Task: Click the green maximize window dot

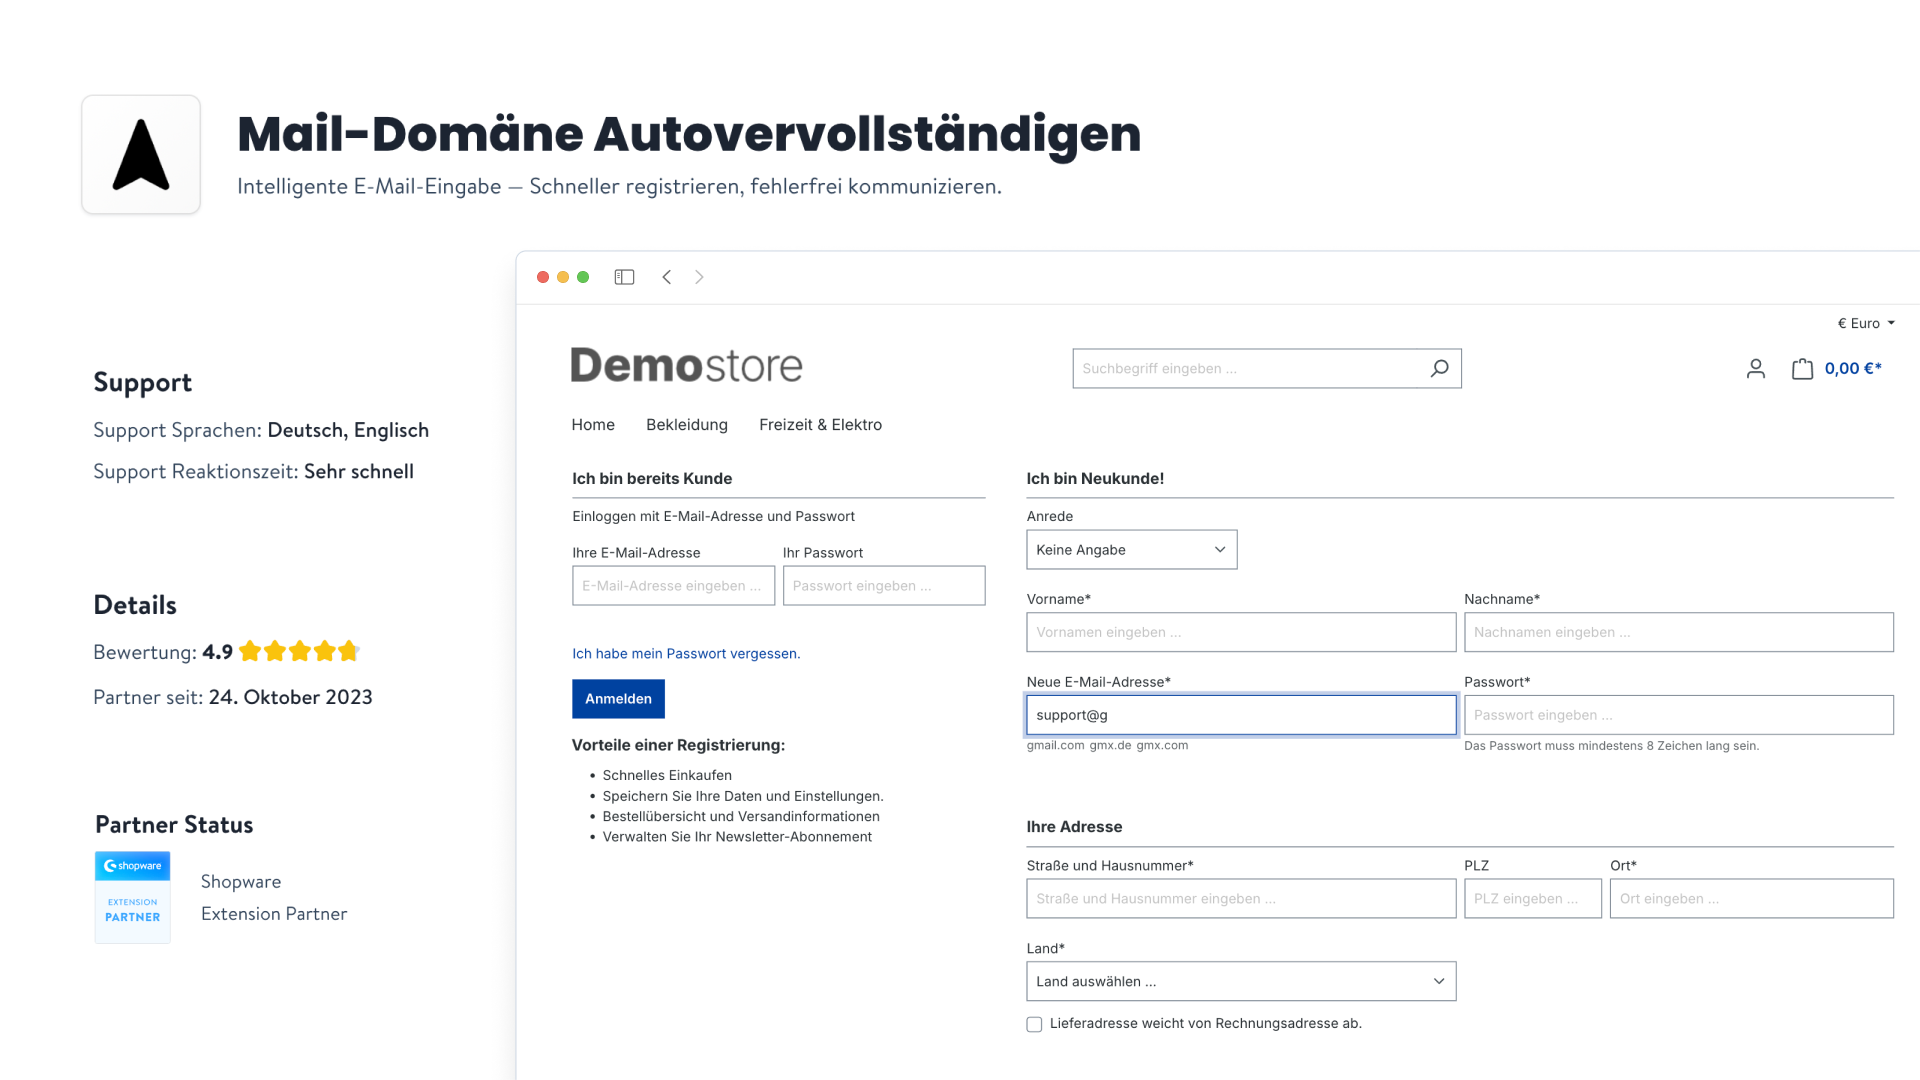Action: pos(583,277)
